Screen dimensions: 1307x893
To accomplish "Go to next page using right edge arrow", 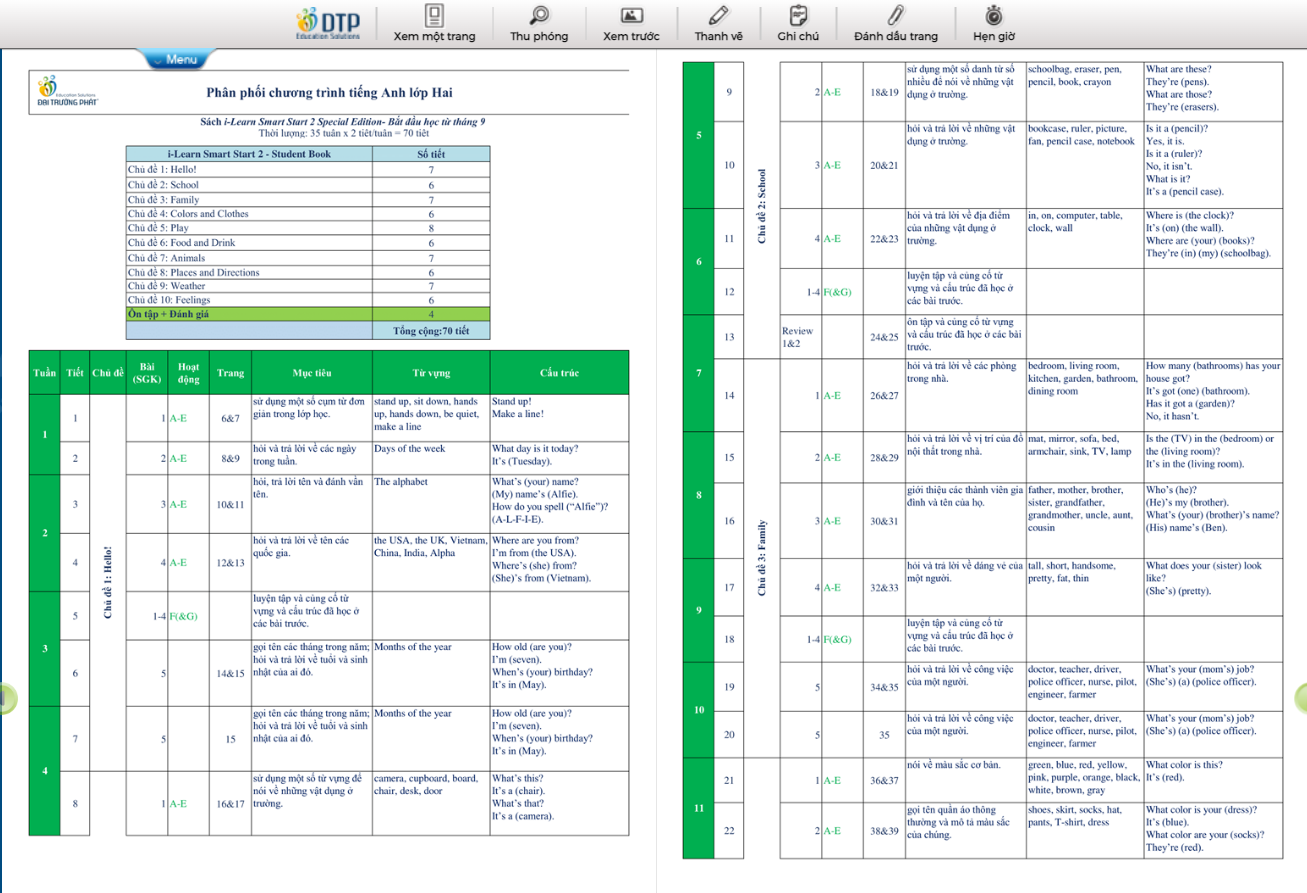I will click(1300, 698).
